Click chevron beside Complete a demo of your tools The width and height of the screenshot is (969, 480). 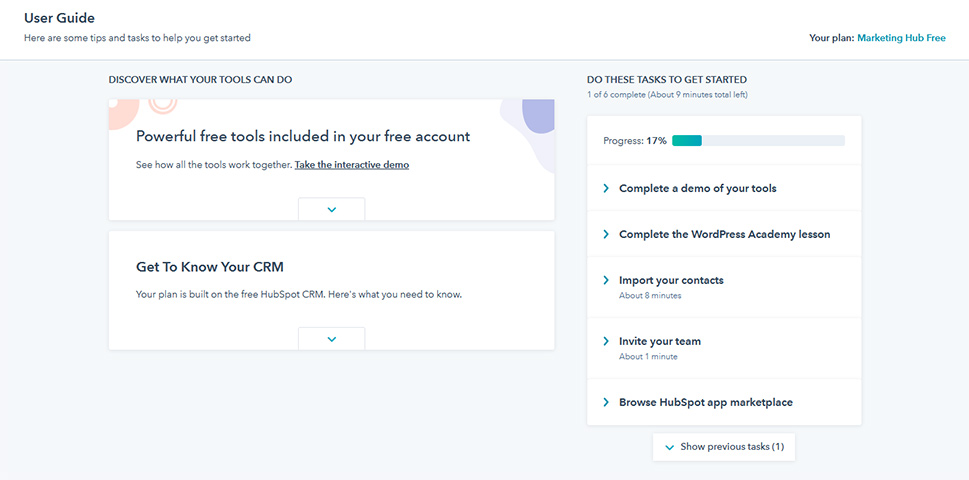pyautogui.click(x=606, y=188)
